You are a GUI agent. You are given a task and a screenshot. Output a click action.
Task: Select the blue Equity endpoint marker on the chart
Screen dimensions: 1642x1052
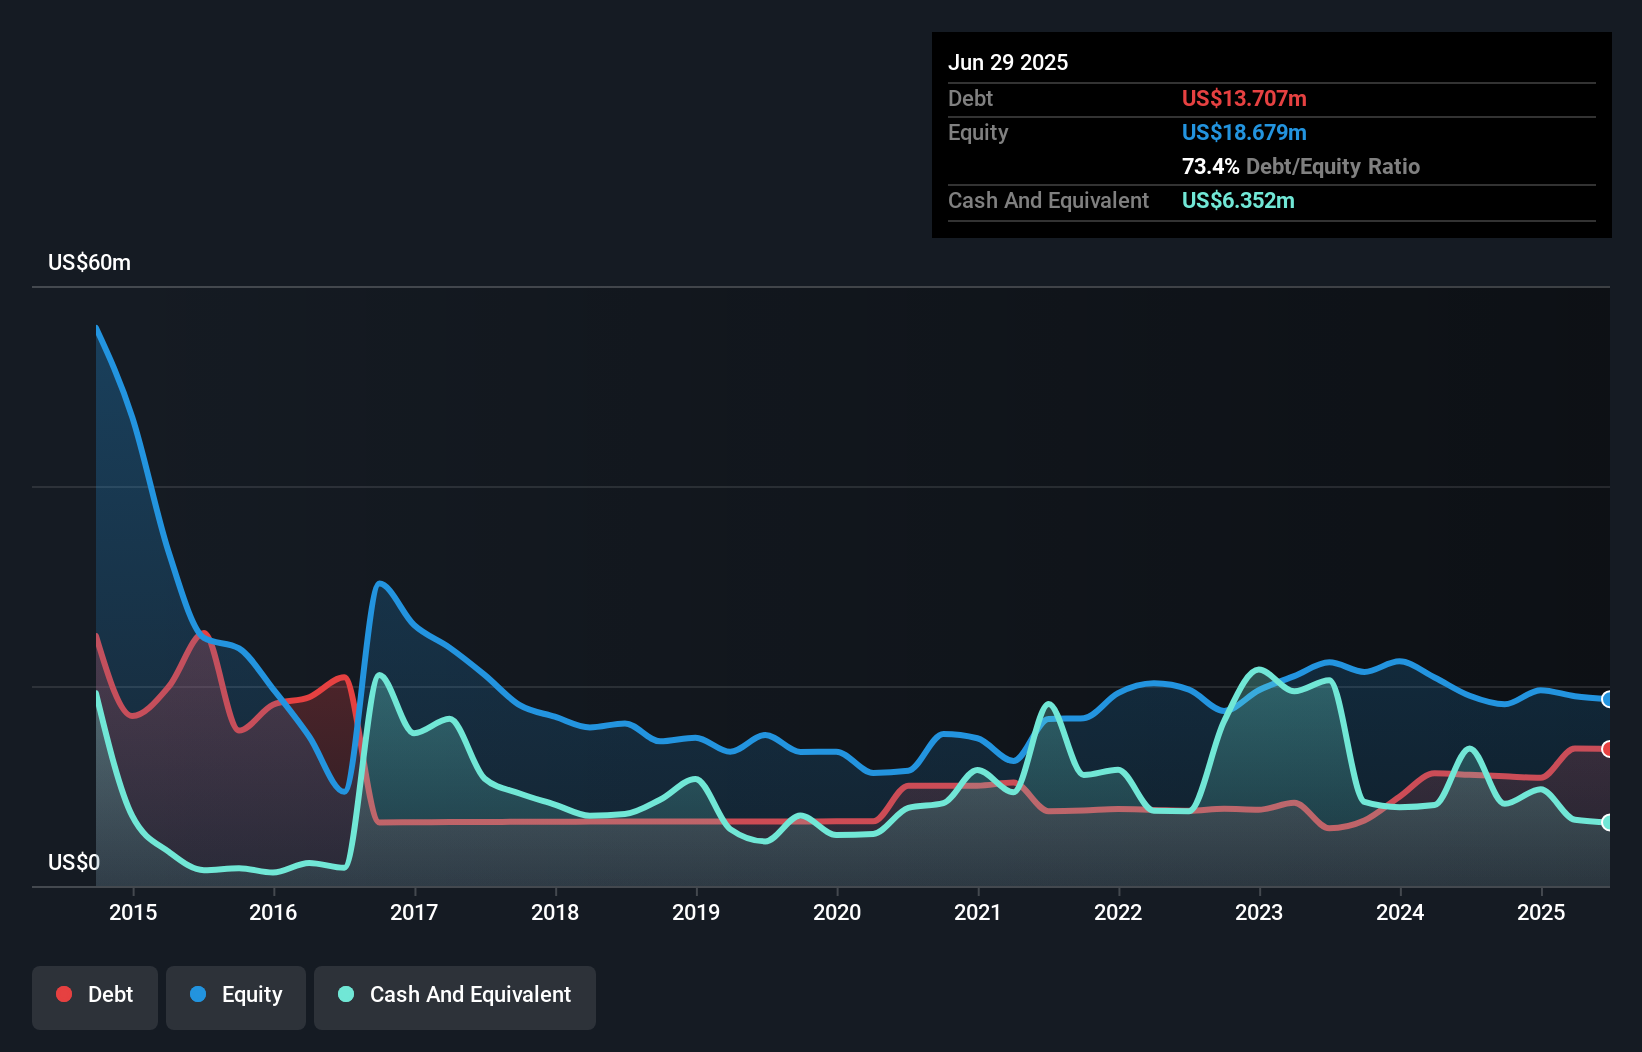[1608, 700]
